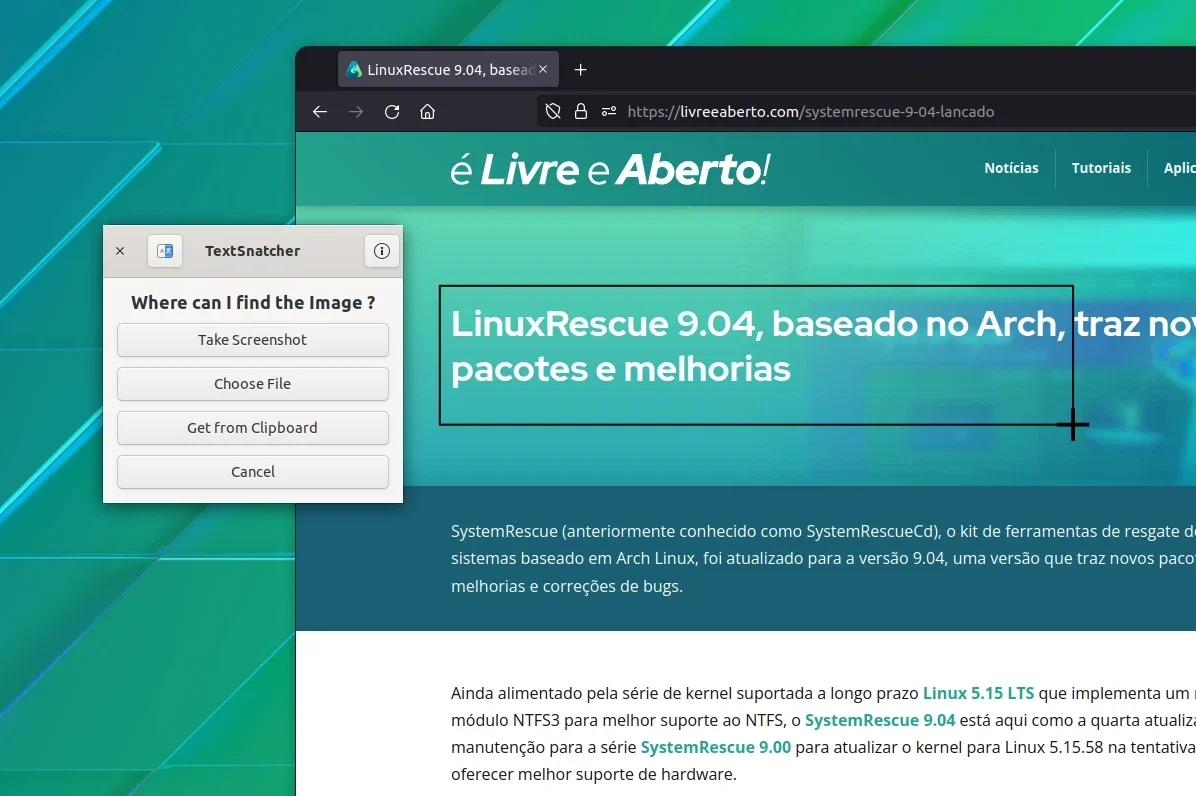The height and width of the screenshot is (796, 1196).
Task: Reload the current browser page
Action: click(x=392, y=112)
